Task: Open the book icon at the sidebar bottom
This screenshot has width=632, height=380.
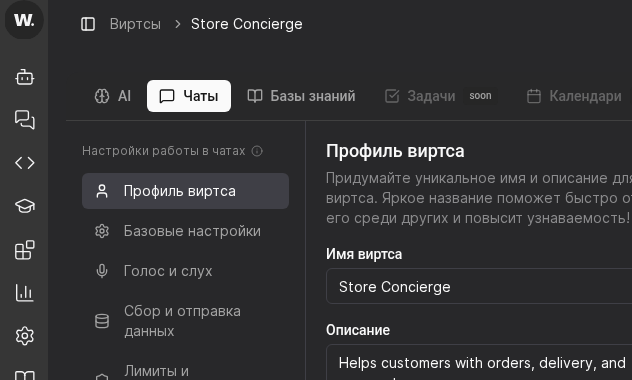Action: [25, 376]
